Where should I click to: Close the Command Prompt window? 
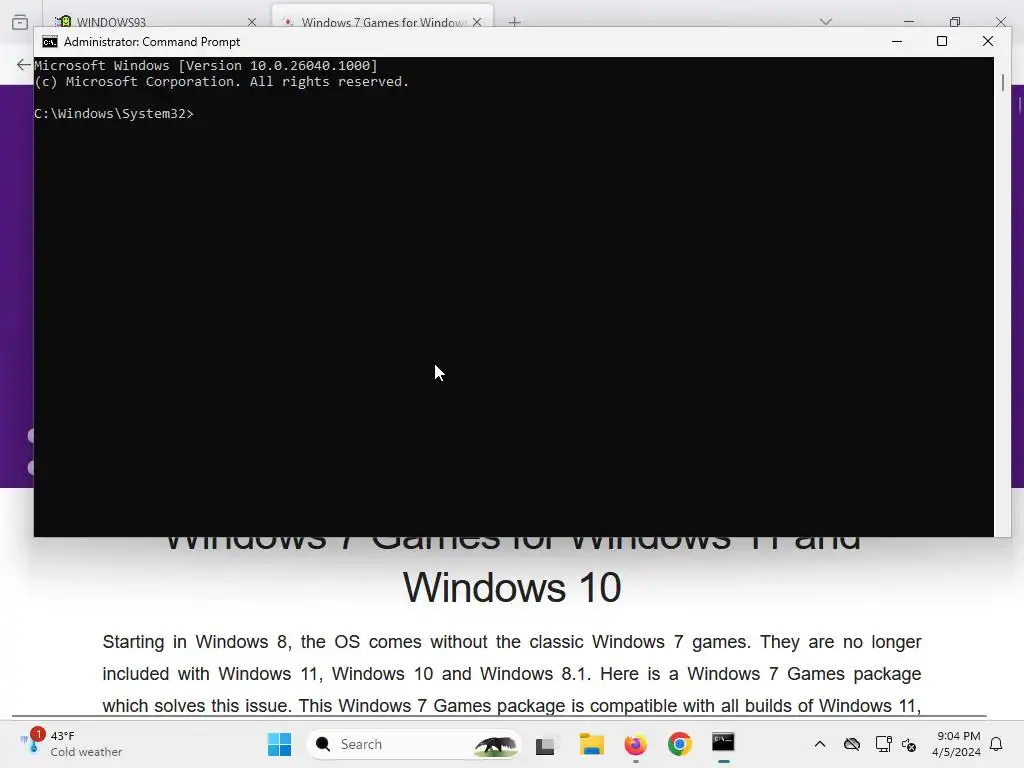coord(987,41)
